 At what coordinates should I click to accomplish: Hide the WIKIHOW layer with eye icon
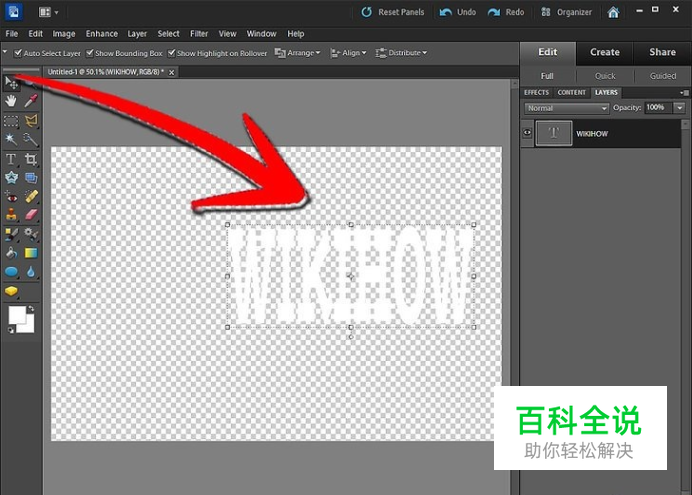click(527, 133)
